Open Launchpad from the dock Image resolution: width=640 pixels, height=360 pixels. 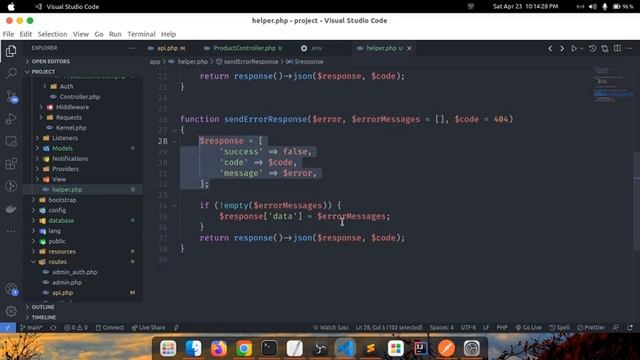point(168,348)
